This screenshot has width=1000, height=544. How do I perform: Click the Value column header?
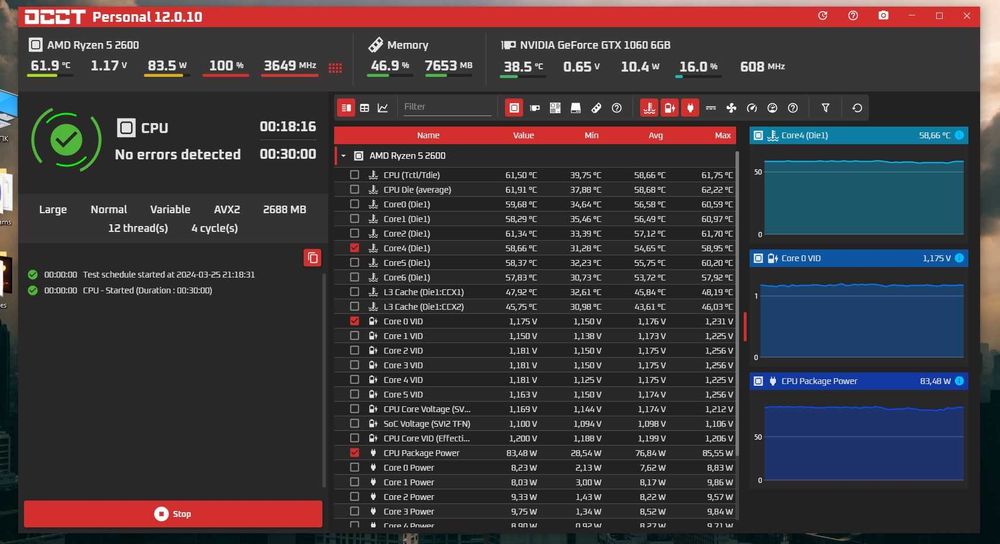click(524, 135)
